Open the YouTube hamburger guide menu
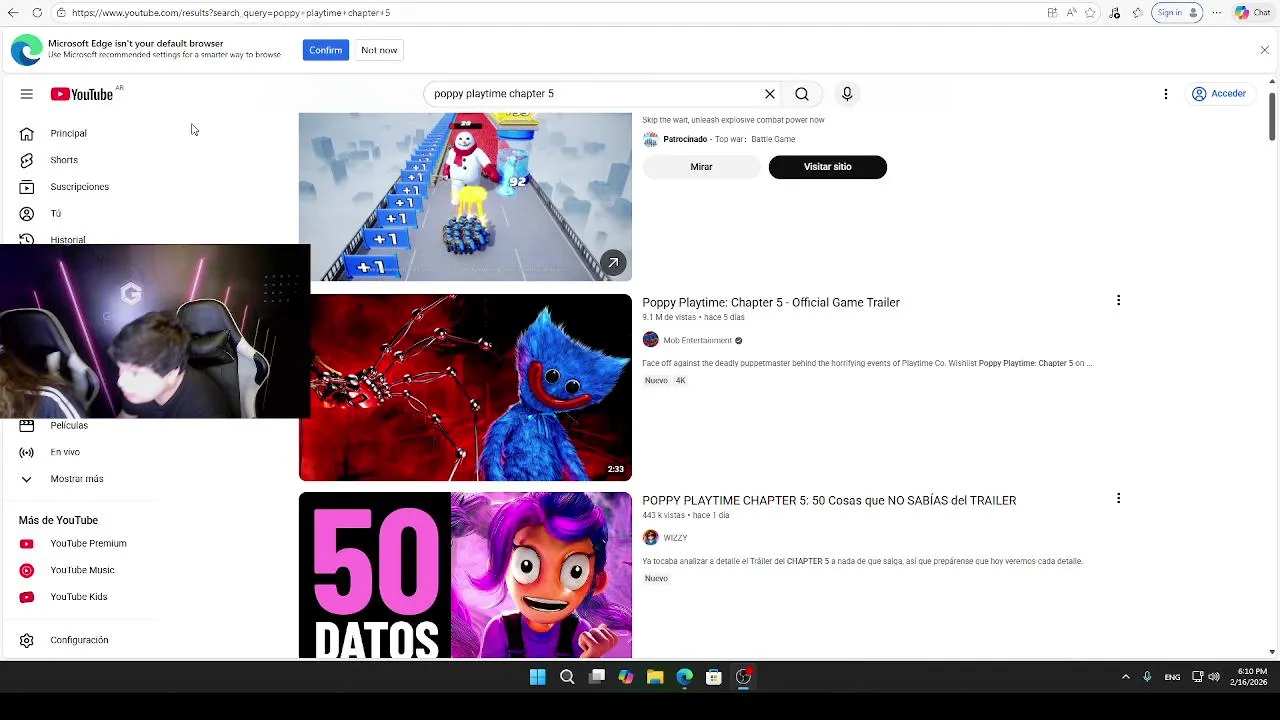Screen dimensions: 1280x720 [x=27, y=94]
